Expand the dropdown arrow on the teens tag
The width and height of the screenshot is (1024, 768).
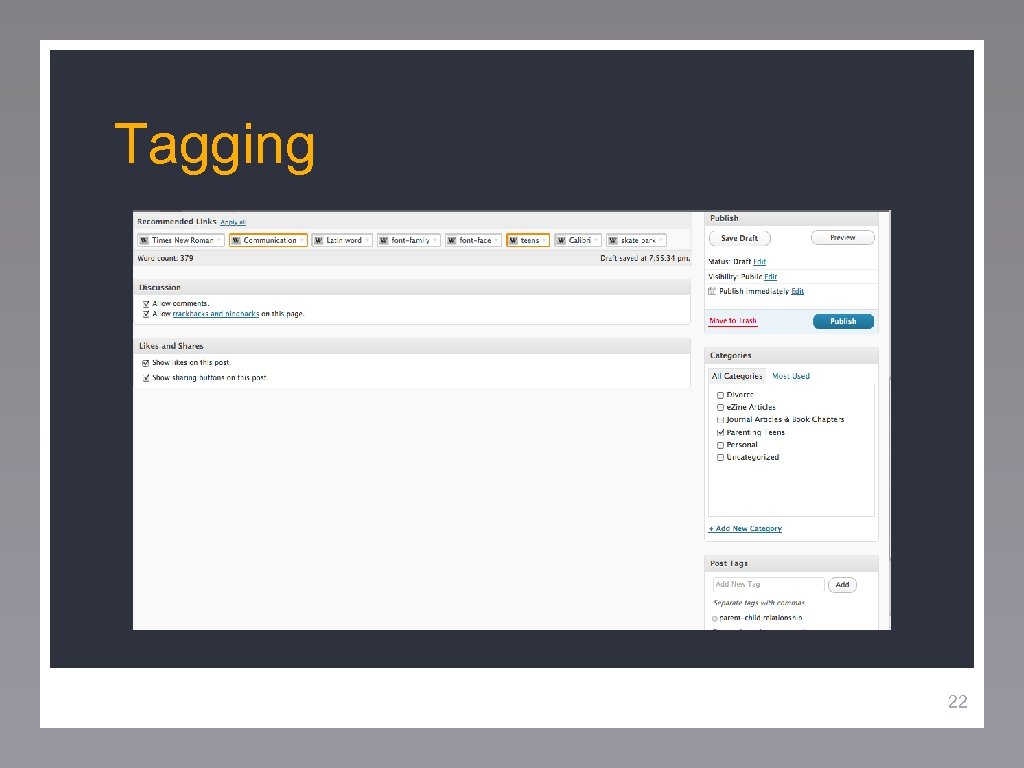(547, 241)
